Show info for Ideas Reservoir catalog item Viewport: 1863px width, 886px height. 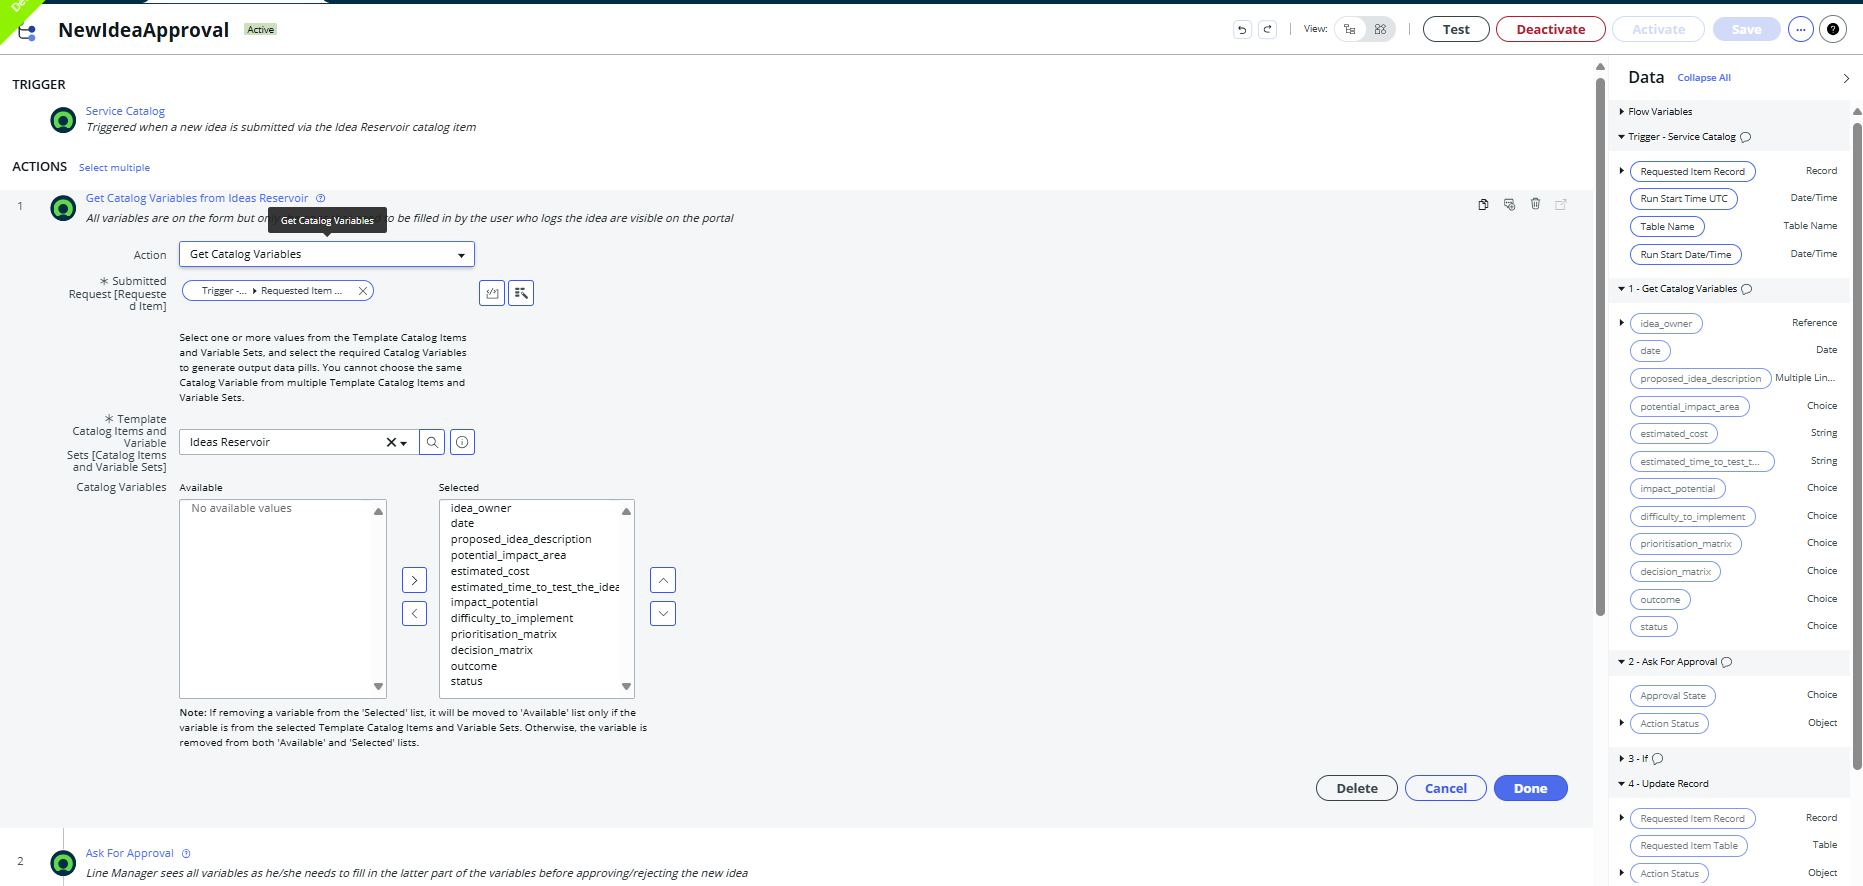tap(462, 442)
